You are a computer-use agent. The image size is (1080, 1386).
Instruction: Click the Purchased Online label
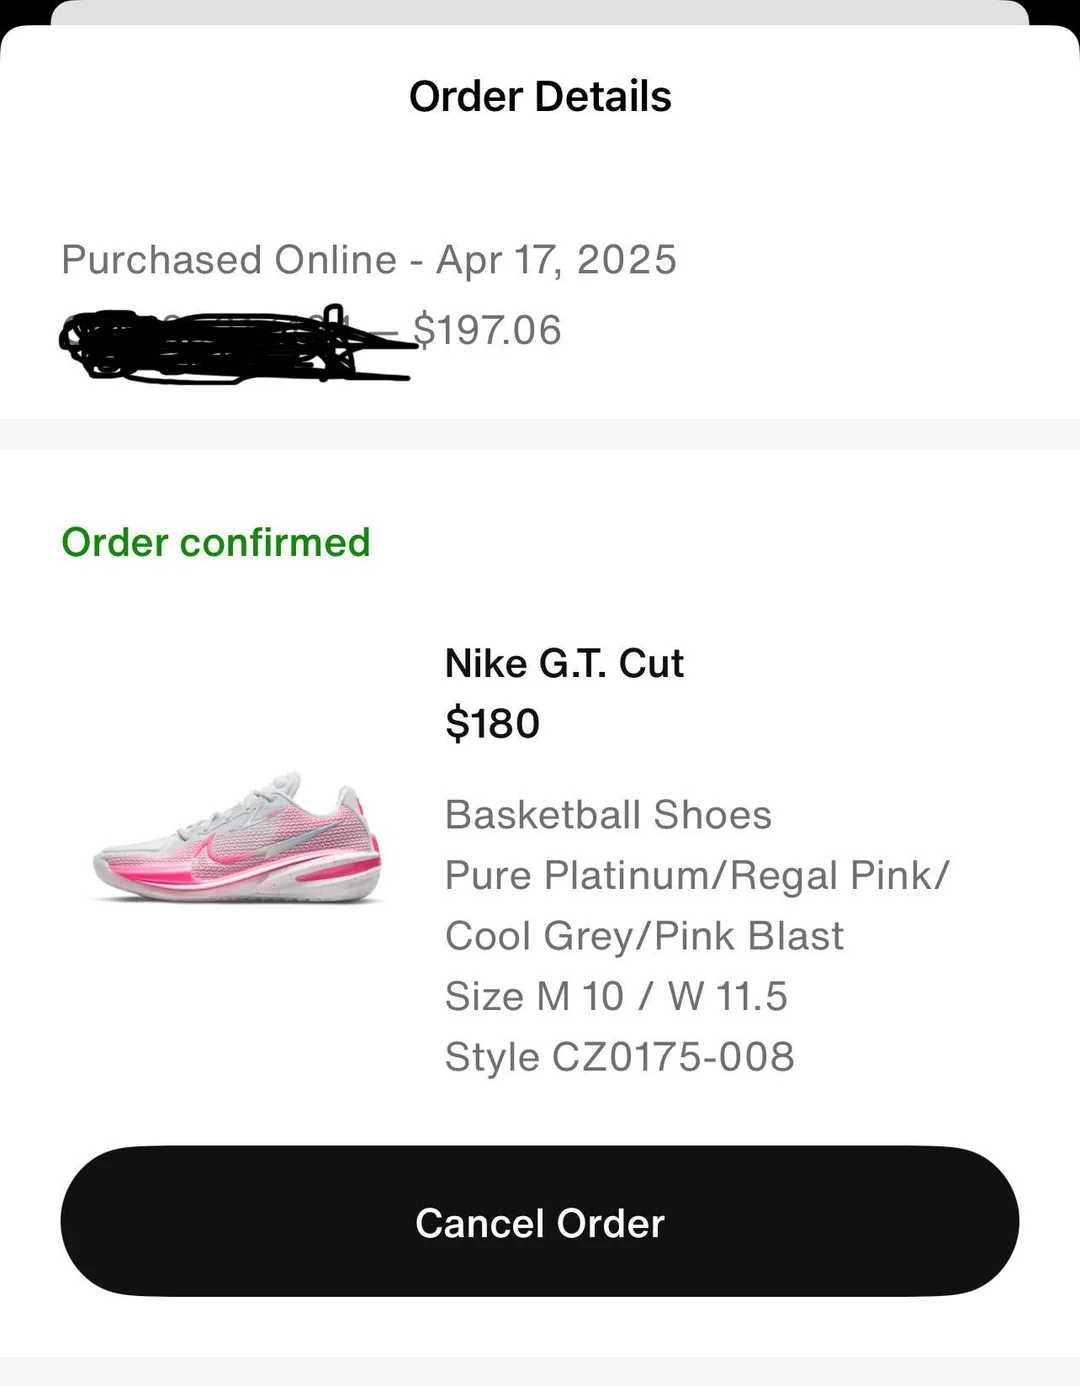[229, 260]
